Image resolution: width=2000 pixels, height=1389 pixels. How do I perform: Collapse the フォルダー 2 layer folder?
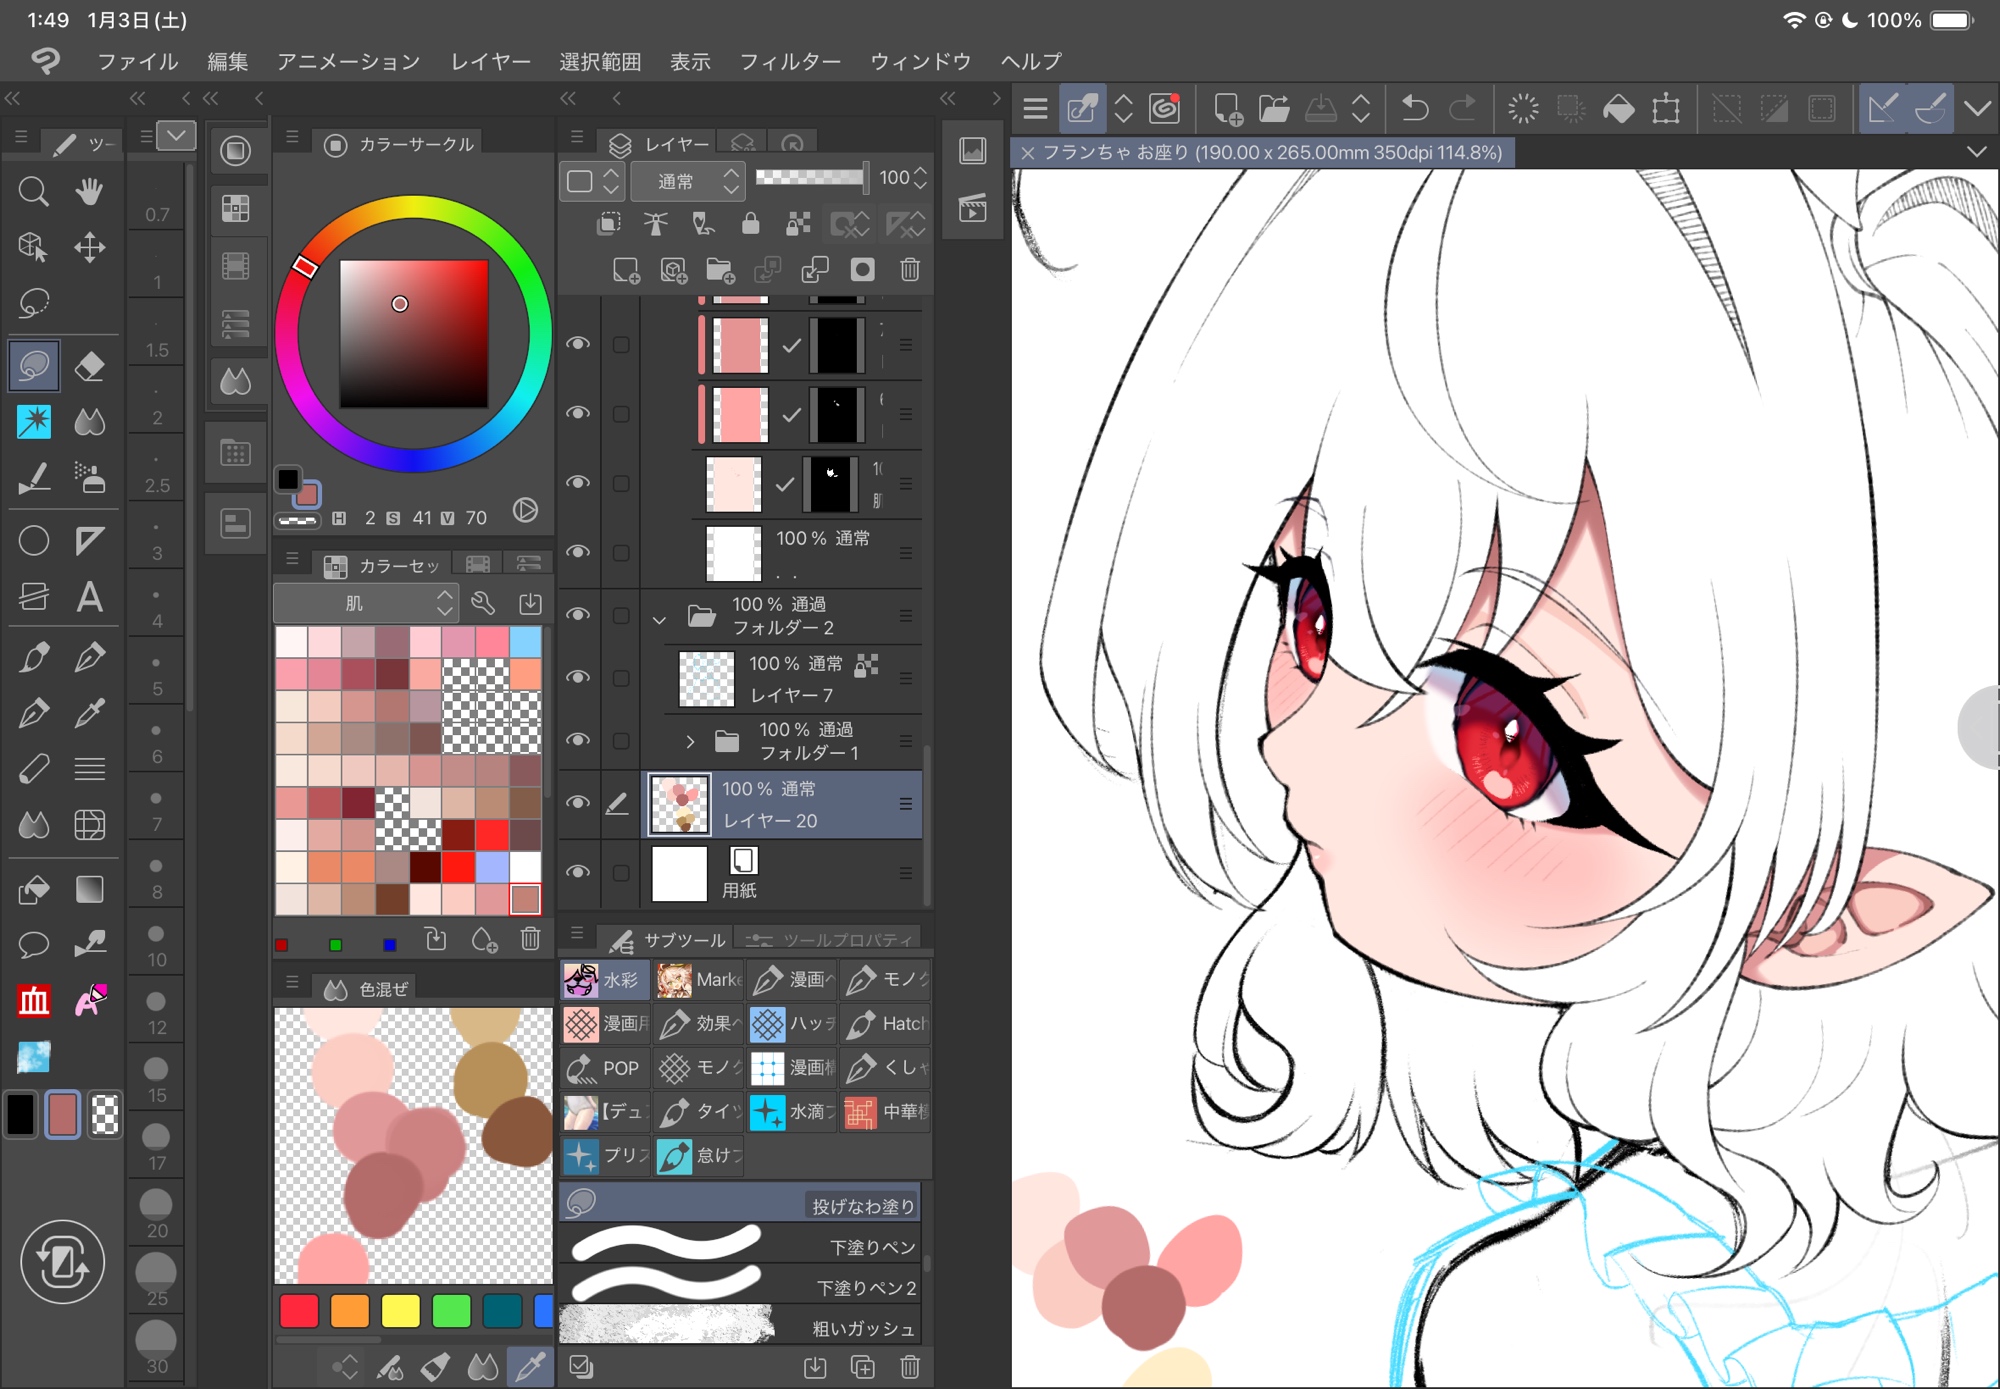coord(659,619)
